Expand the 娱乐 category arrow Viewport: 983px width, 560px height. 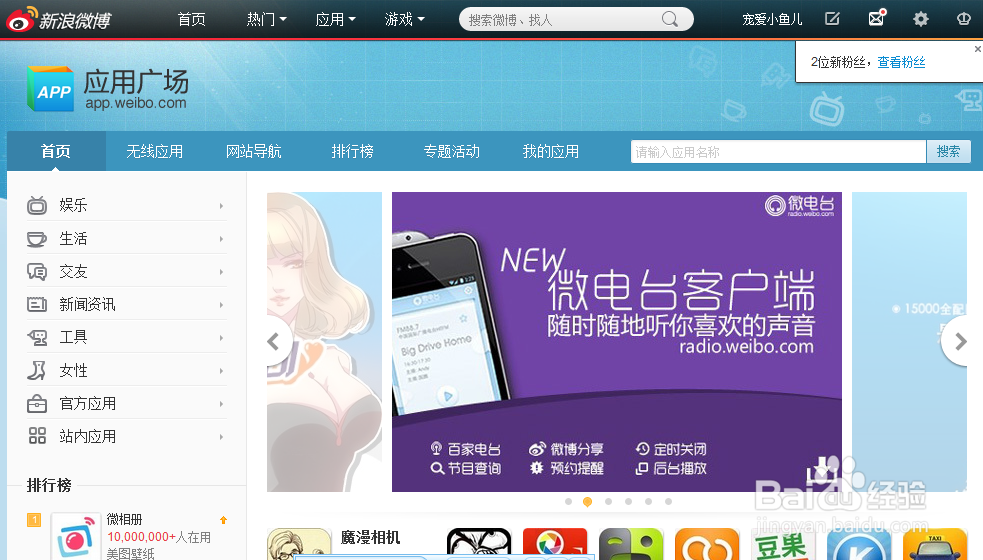(221, 206)
